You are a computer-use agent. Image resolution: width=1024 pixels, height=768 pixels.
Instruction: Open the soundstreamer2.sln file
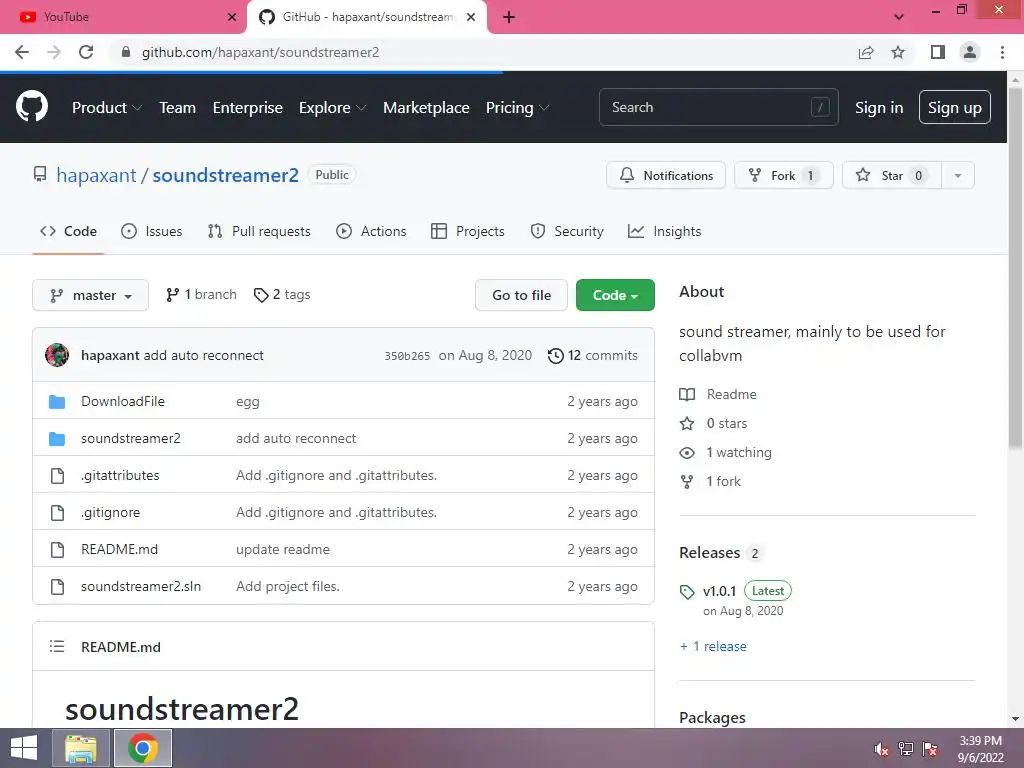(x=141, y=586)
